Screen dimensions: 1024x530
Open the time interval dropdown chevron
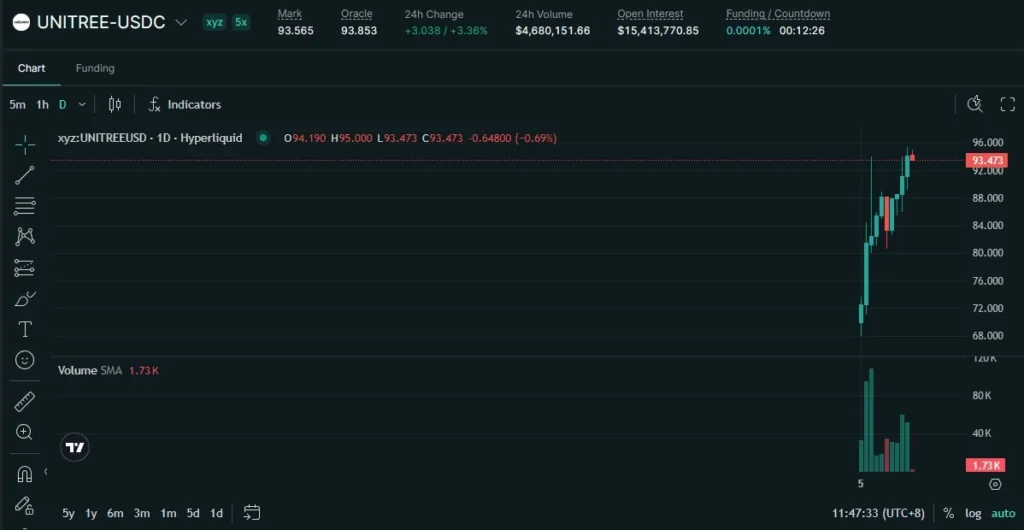pos(82,104)
